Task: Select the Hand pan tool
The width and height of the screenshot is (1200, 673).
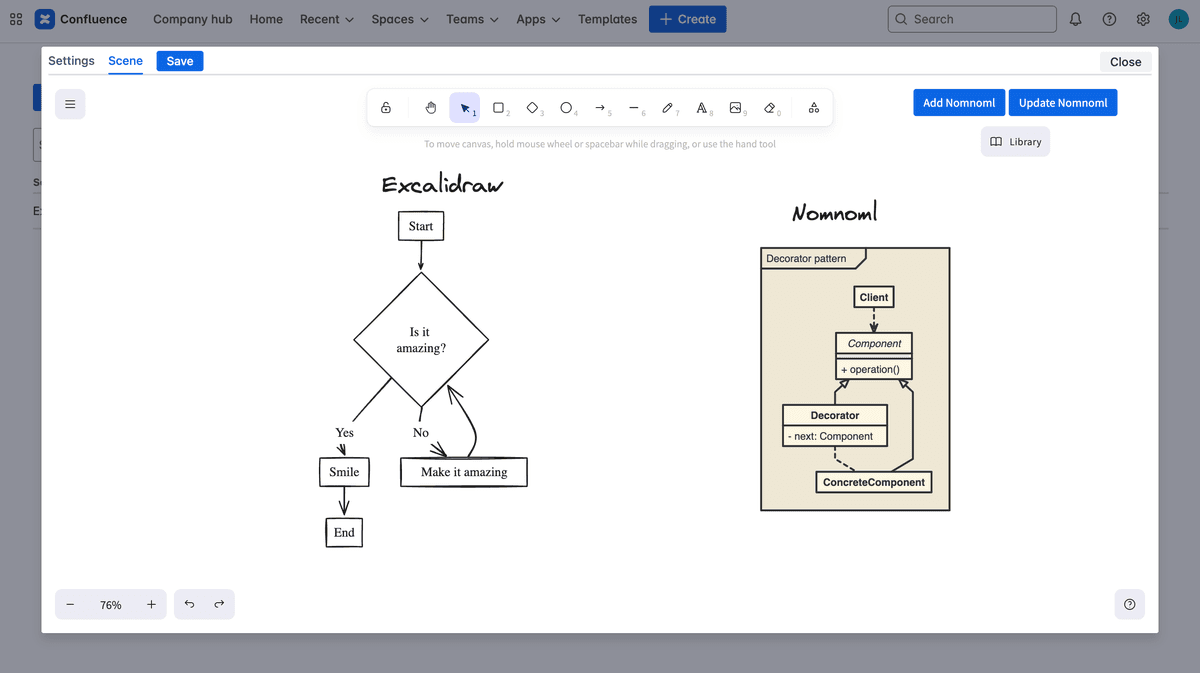Action: click(431, 108)
